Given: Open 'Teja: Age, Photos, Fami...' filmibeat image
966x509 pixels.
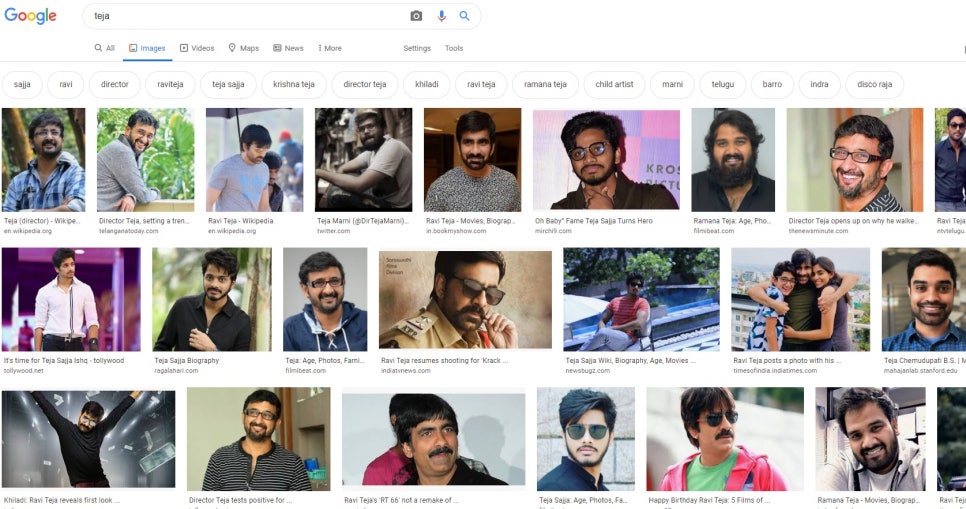Looking at the screenshot, I should pos(325,299).
